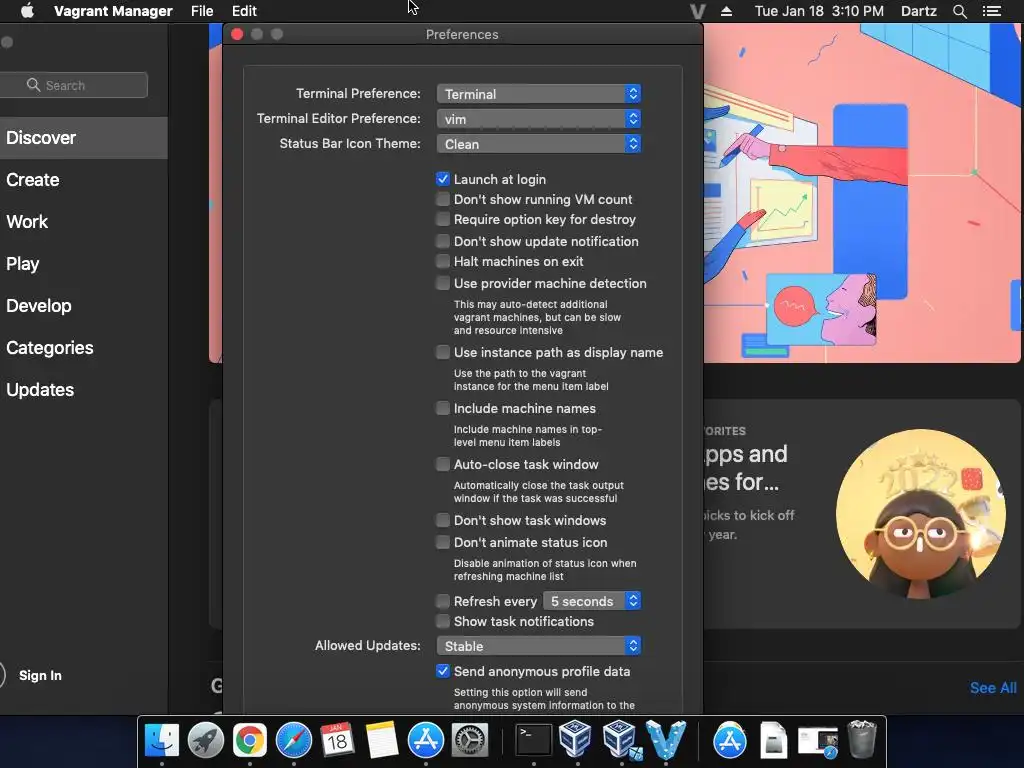Screen dimensions: 1024x768
Task: Enable Show task notifications
Action: tap(443, 621)
